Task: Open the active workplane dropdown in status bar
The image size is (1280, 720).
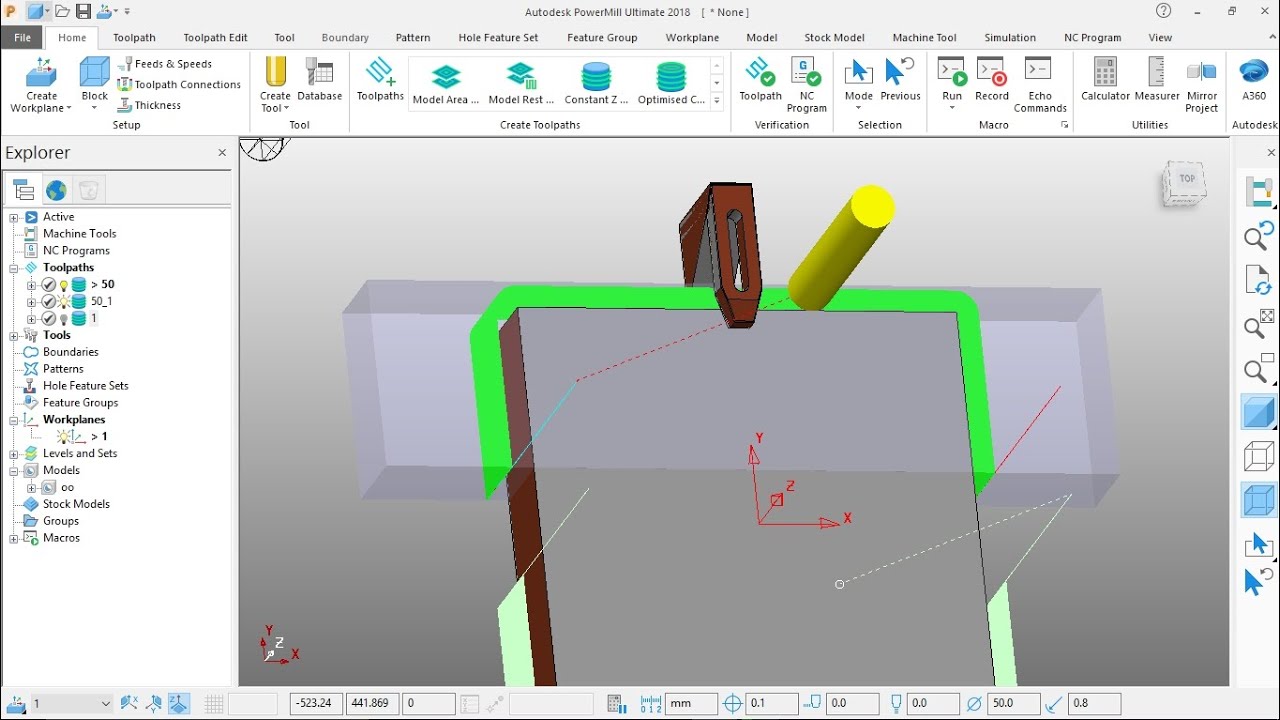Action: (106, 704)
